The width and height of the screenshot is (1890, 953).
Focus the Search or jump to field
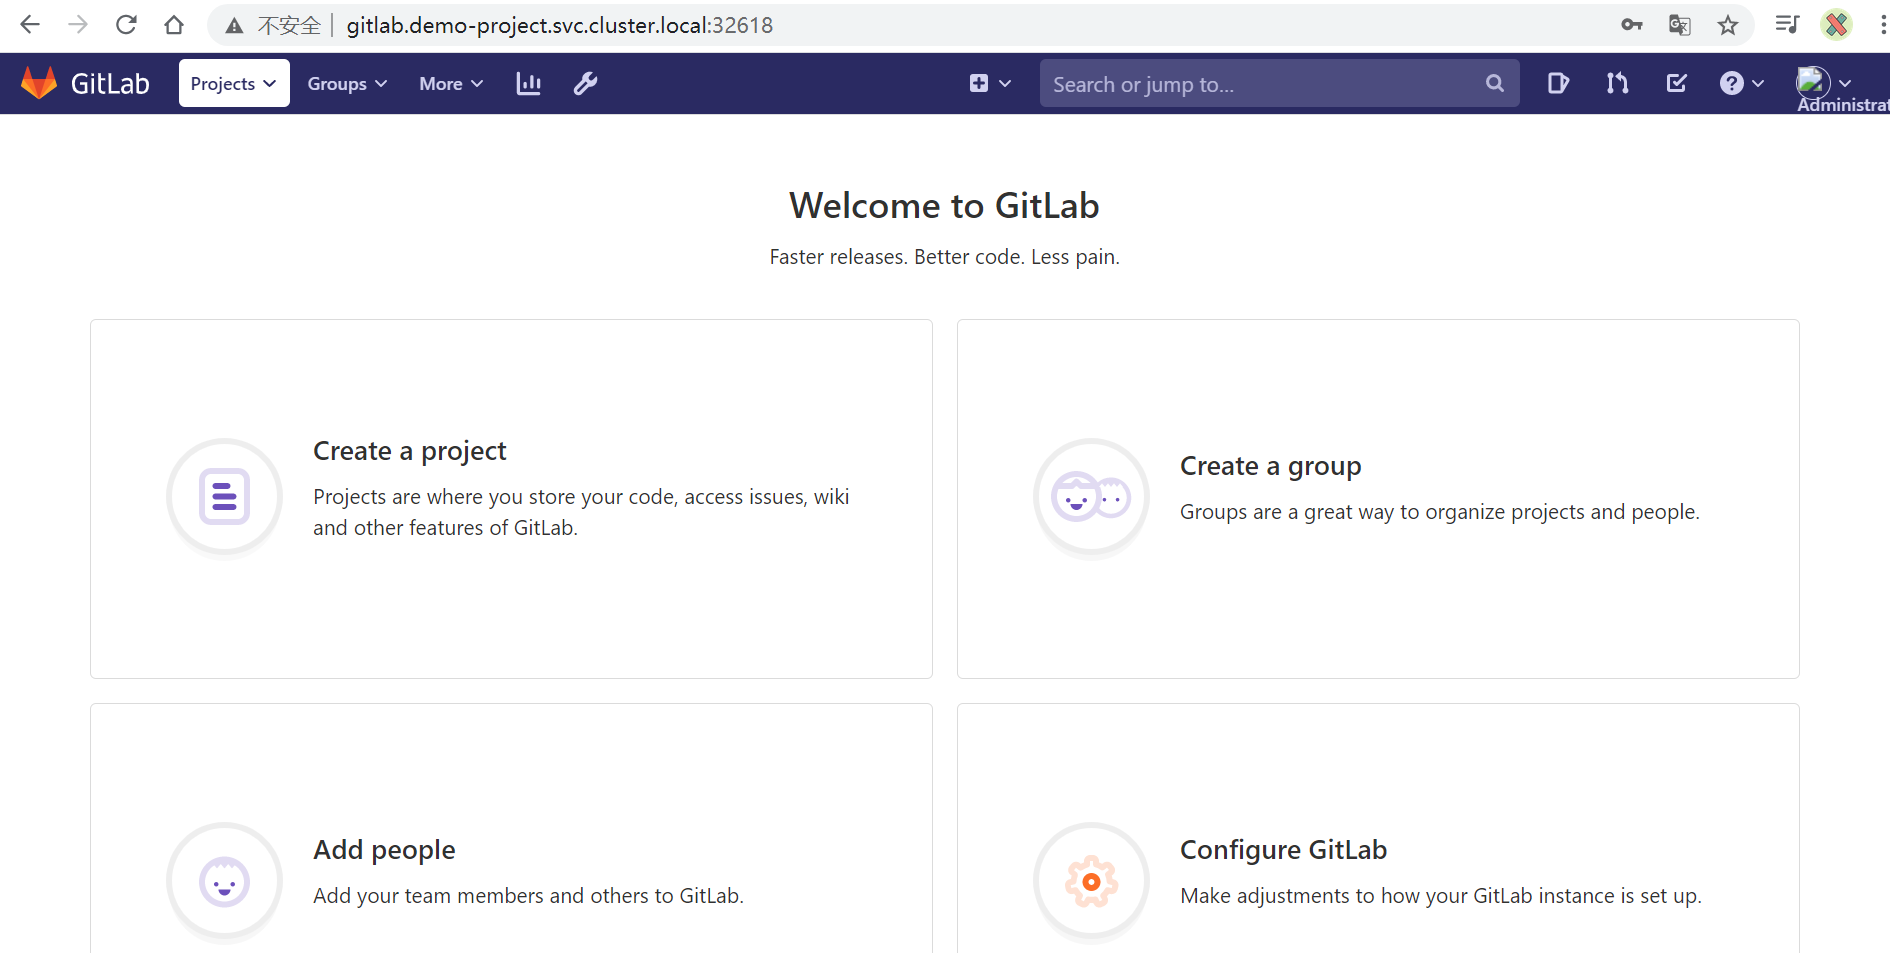click(1260, 84)
